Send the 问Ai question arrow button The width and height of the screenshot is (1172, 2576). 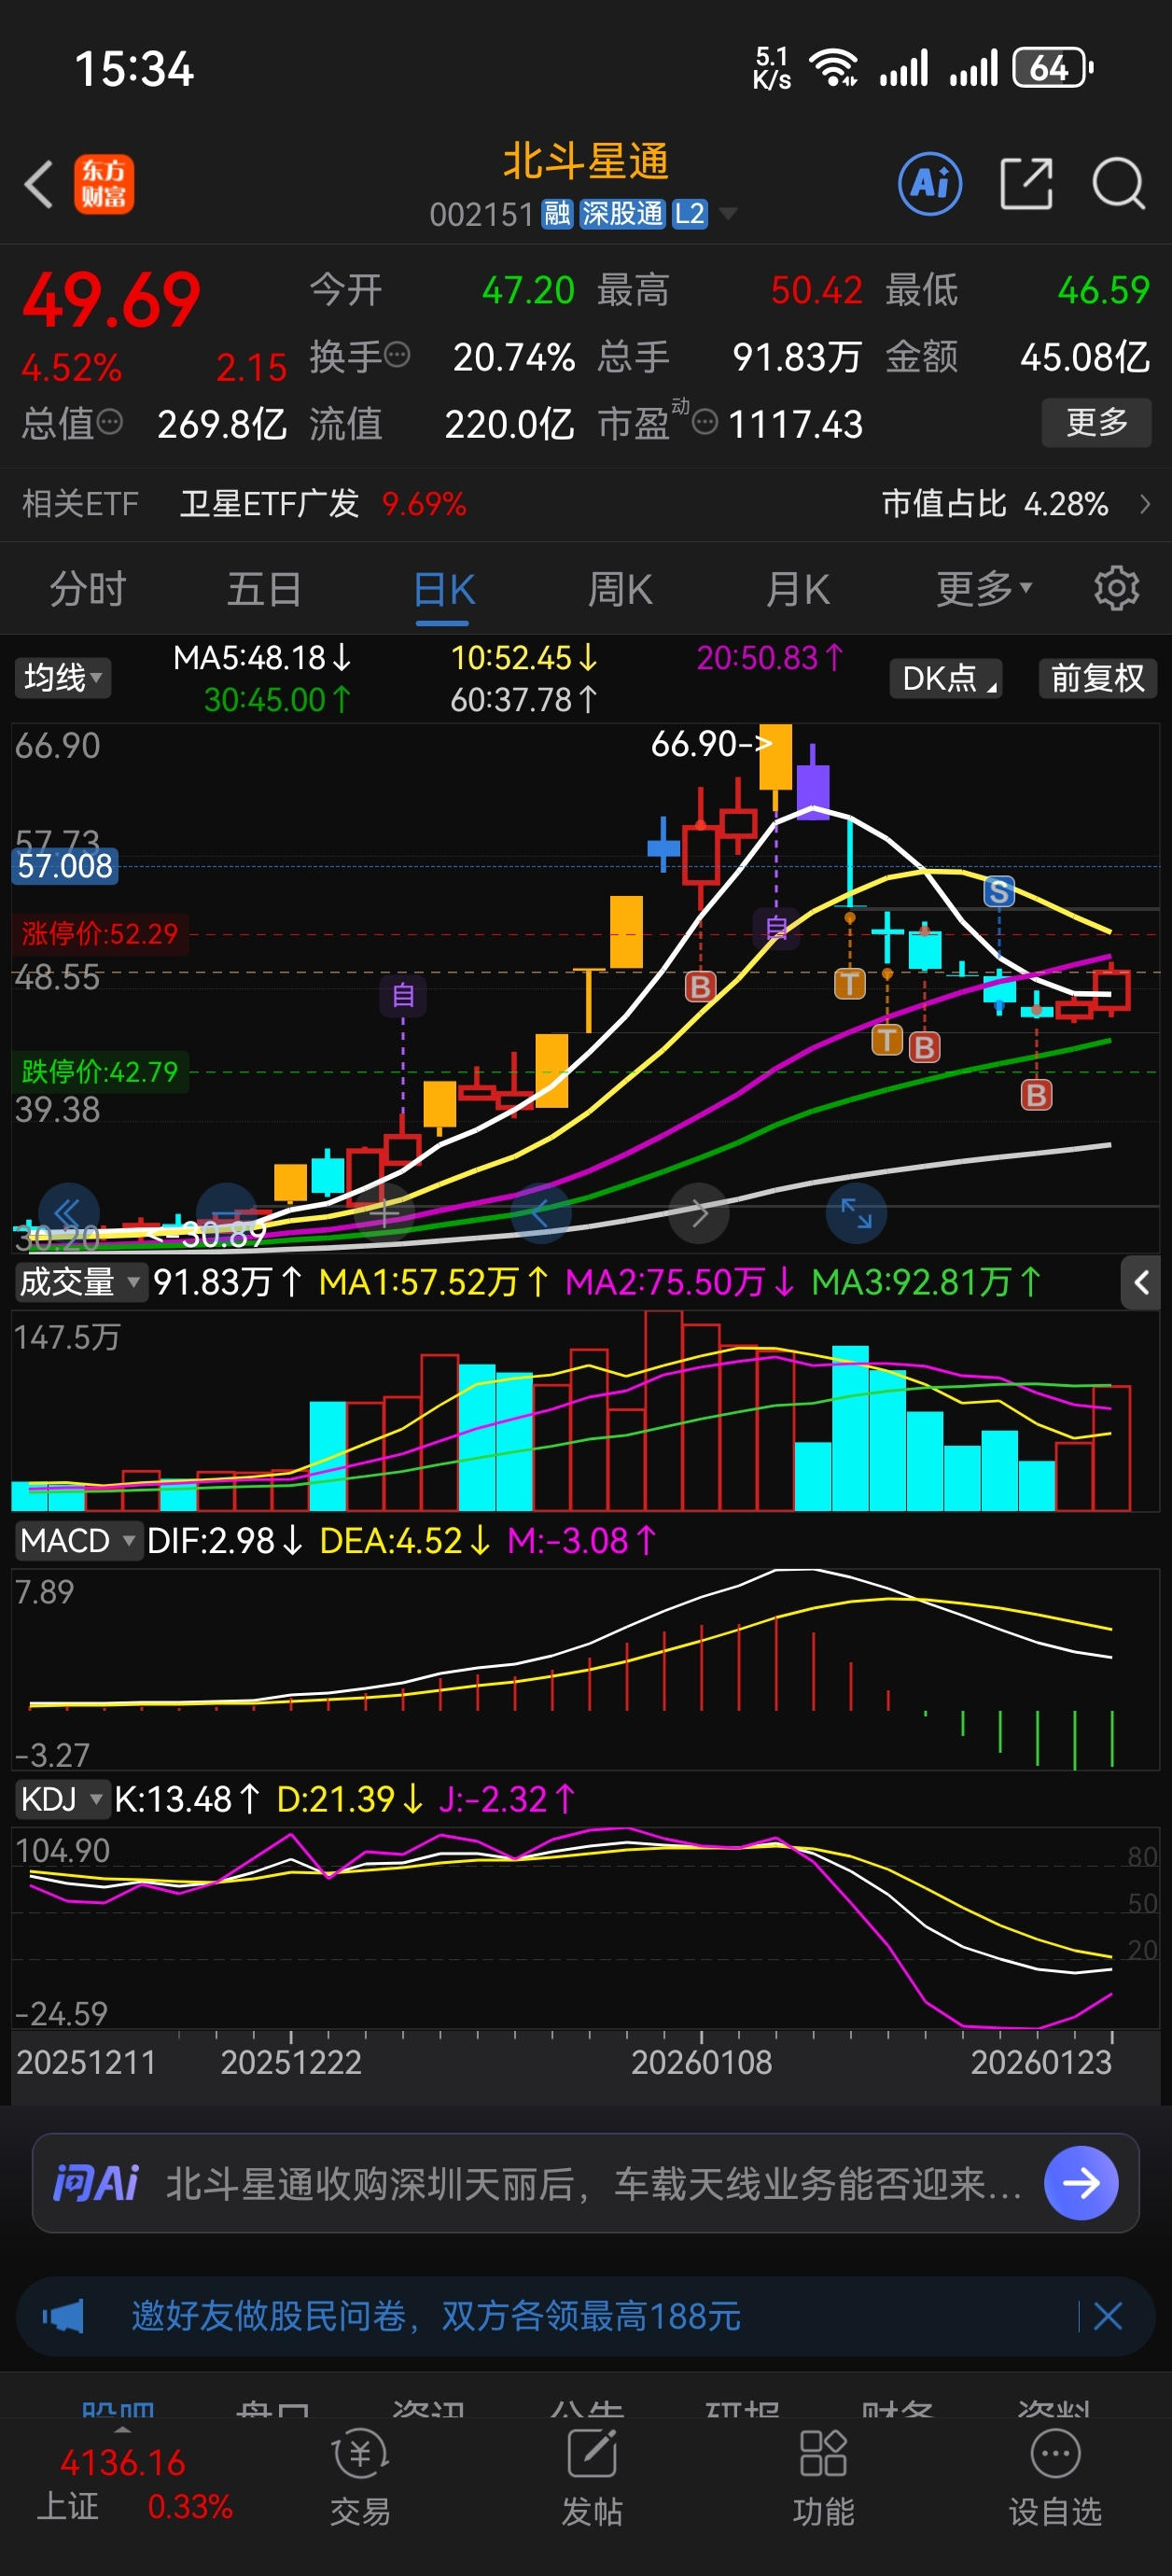pos(1081,2183)
